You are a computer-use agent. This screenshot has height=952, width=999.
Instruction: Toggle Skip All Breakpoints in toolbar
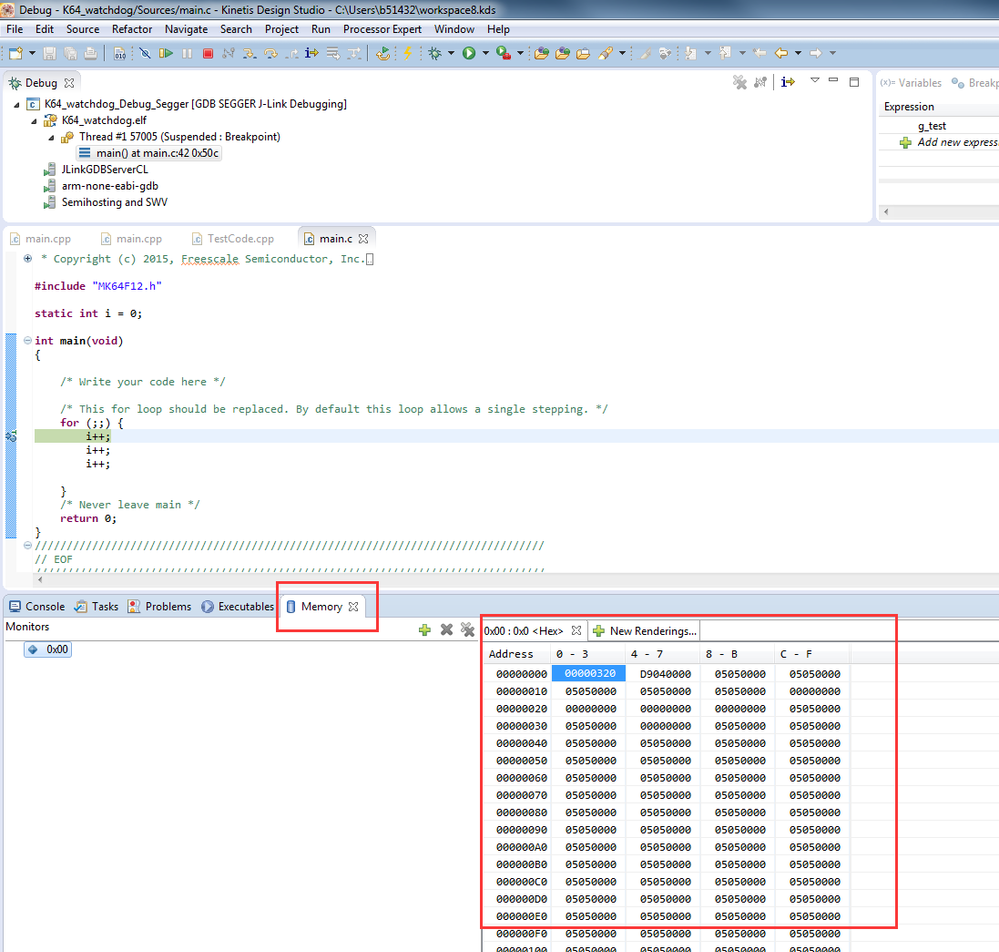(x=145, y=54)
